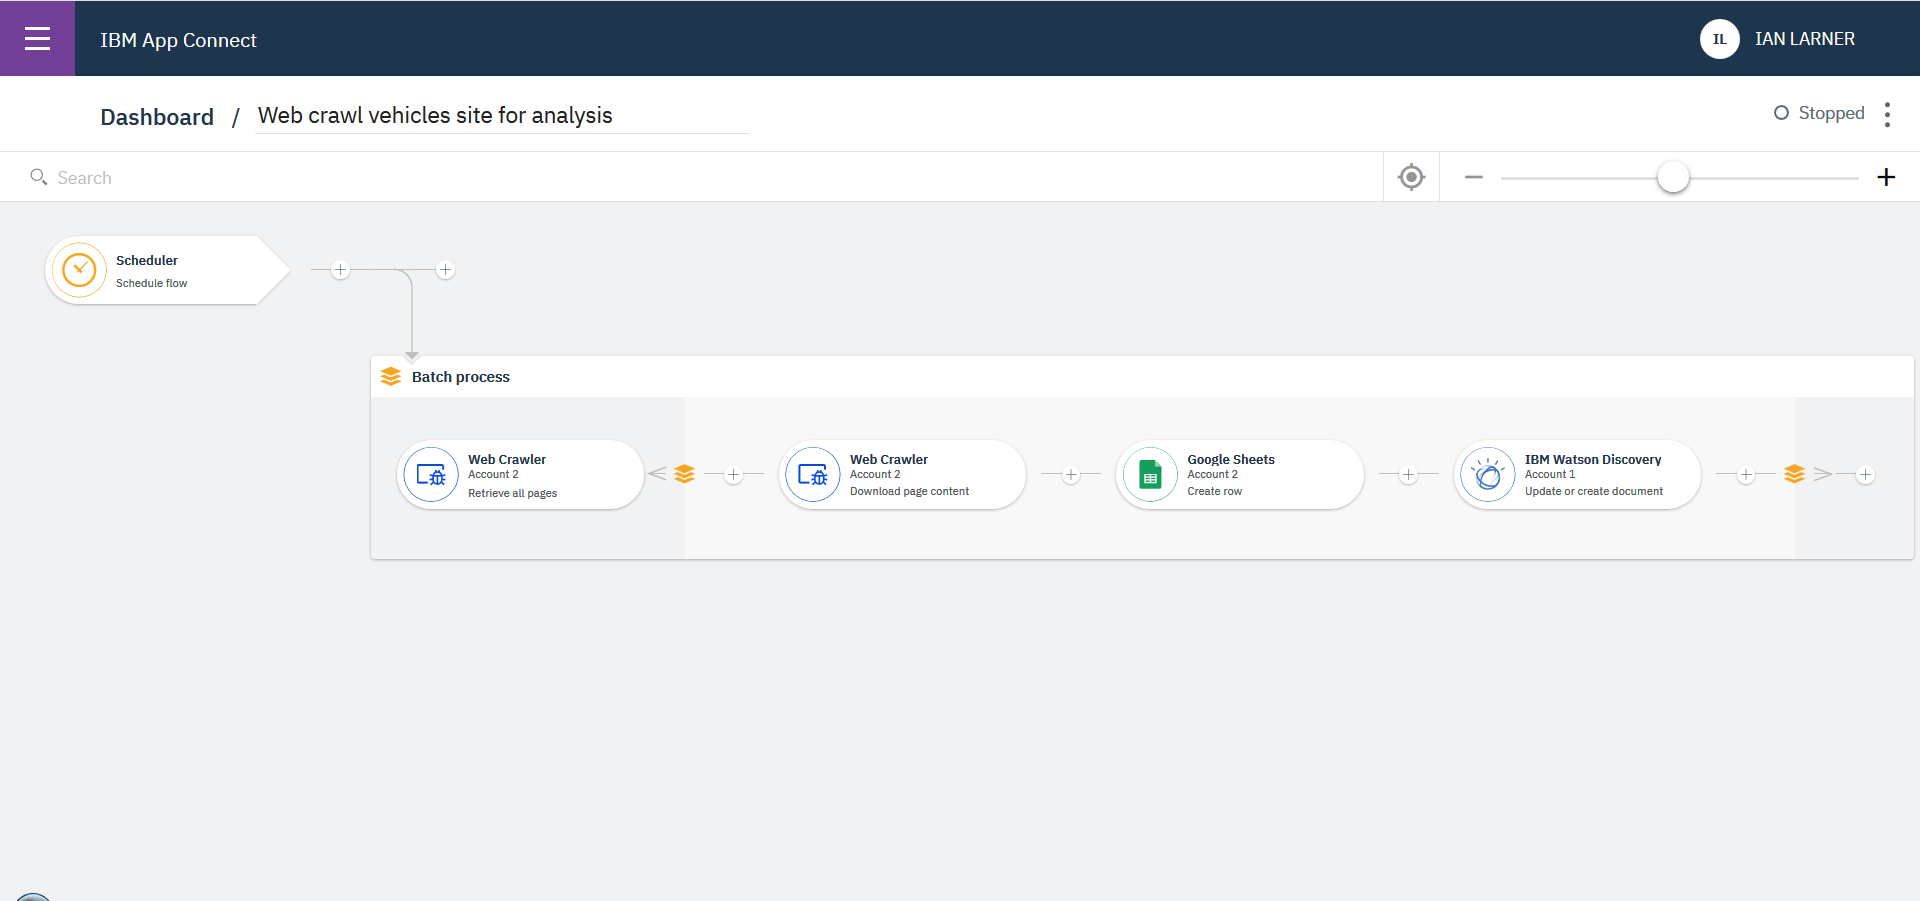Image resolution: width=1920 pixels, height=901 pixels.
Task: Click the zoom in plus icon
Action: tap(1886, 177)
